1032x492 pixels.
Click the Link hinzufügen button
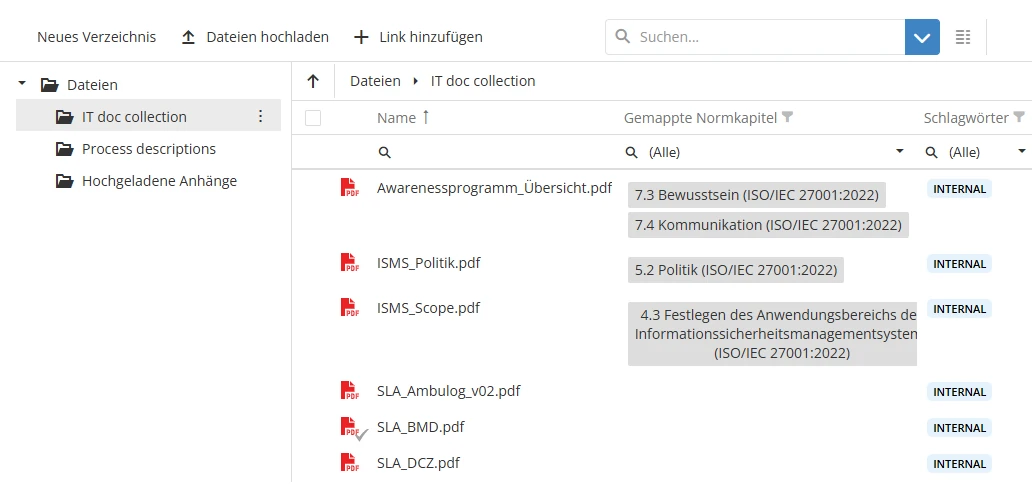pos(418,37)
